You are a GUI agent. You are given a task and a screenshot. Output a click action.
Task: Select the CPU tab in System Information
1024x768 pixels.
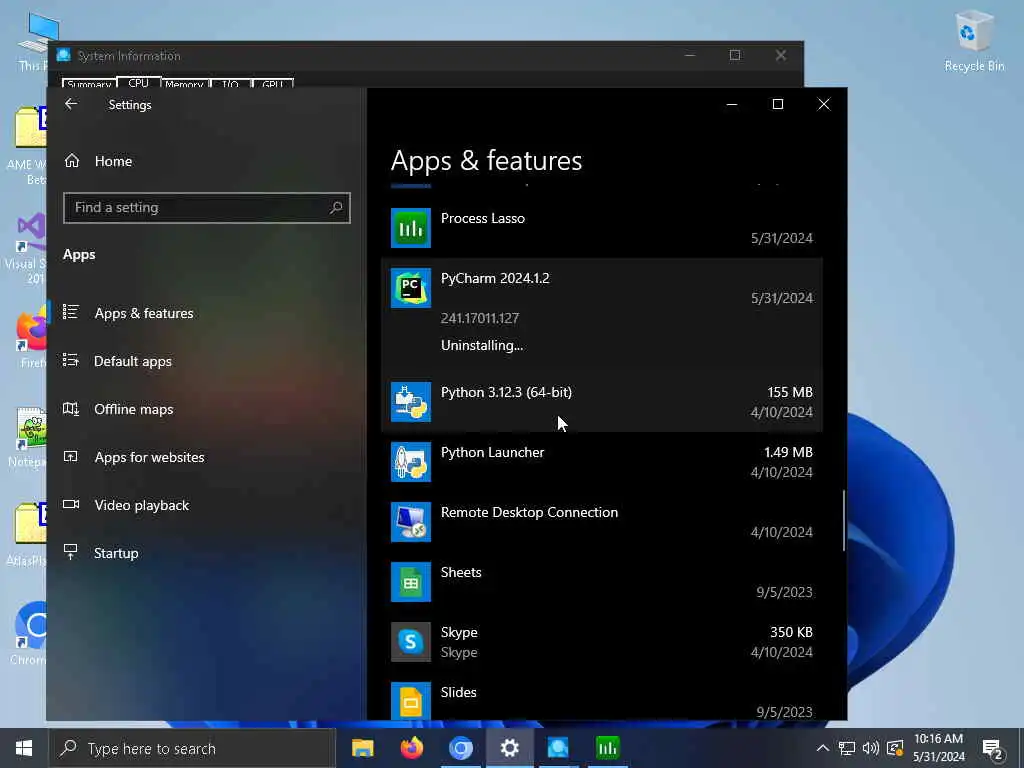[138, 83]
